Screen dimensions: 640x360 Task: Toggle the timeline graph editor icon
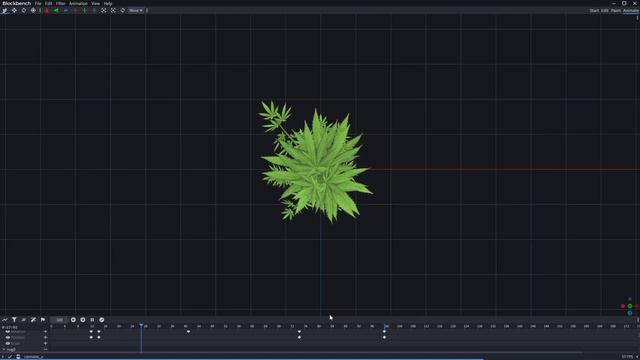[x=5, y=320]
